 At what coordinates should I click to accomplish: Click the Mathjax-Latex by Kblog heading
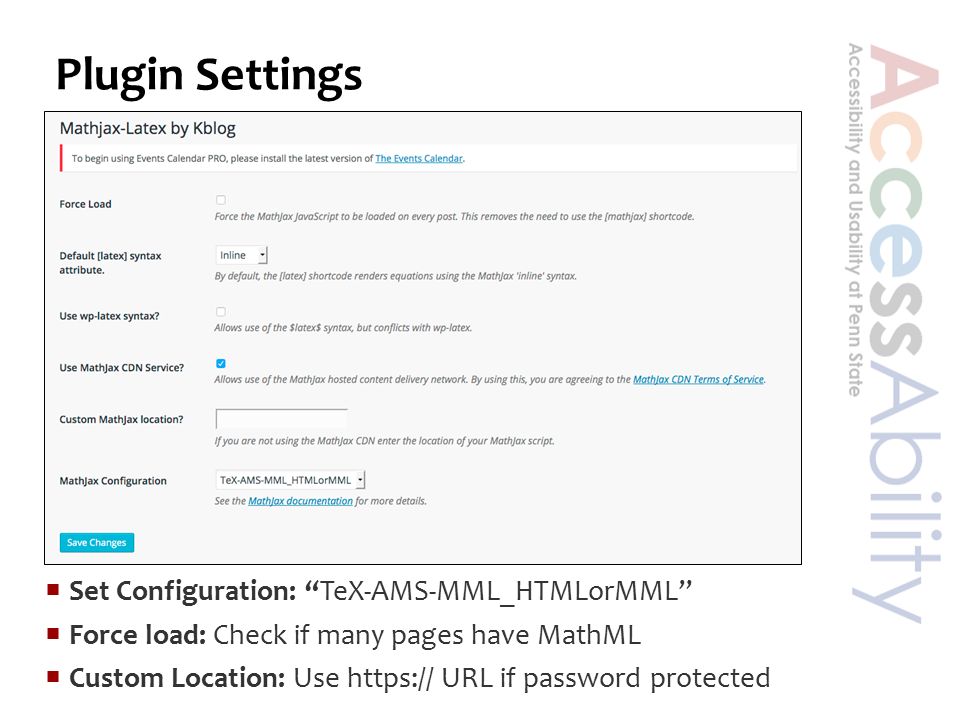[148, 129]
